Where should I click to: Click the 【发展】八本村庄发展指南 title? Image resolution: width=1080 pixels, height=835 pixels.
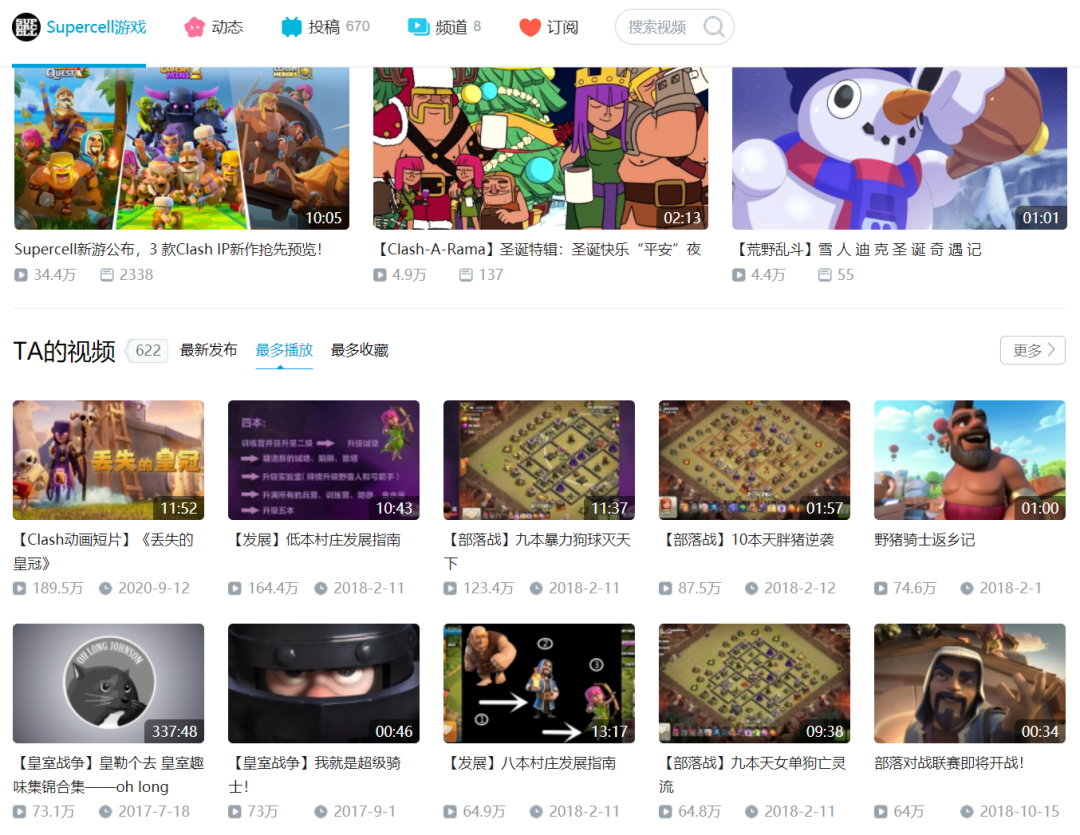point(530,763)
